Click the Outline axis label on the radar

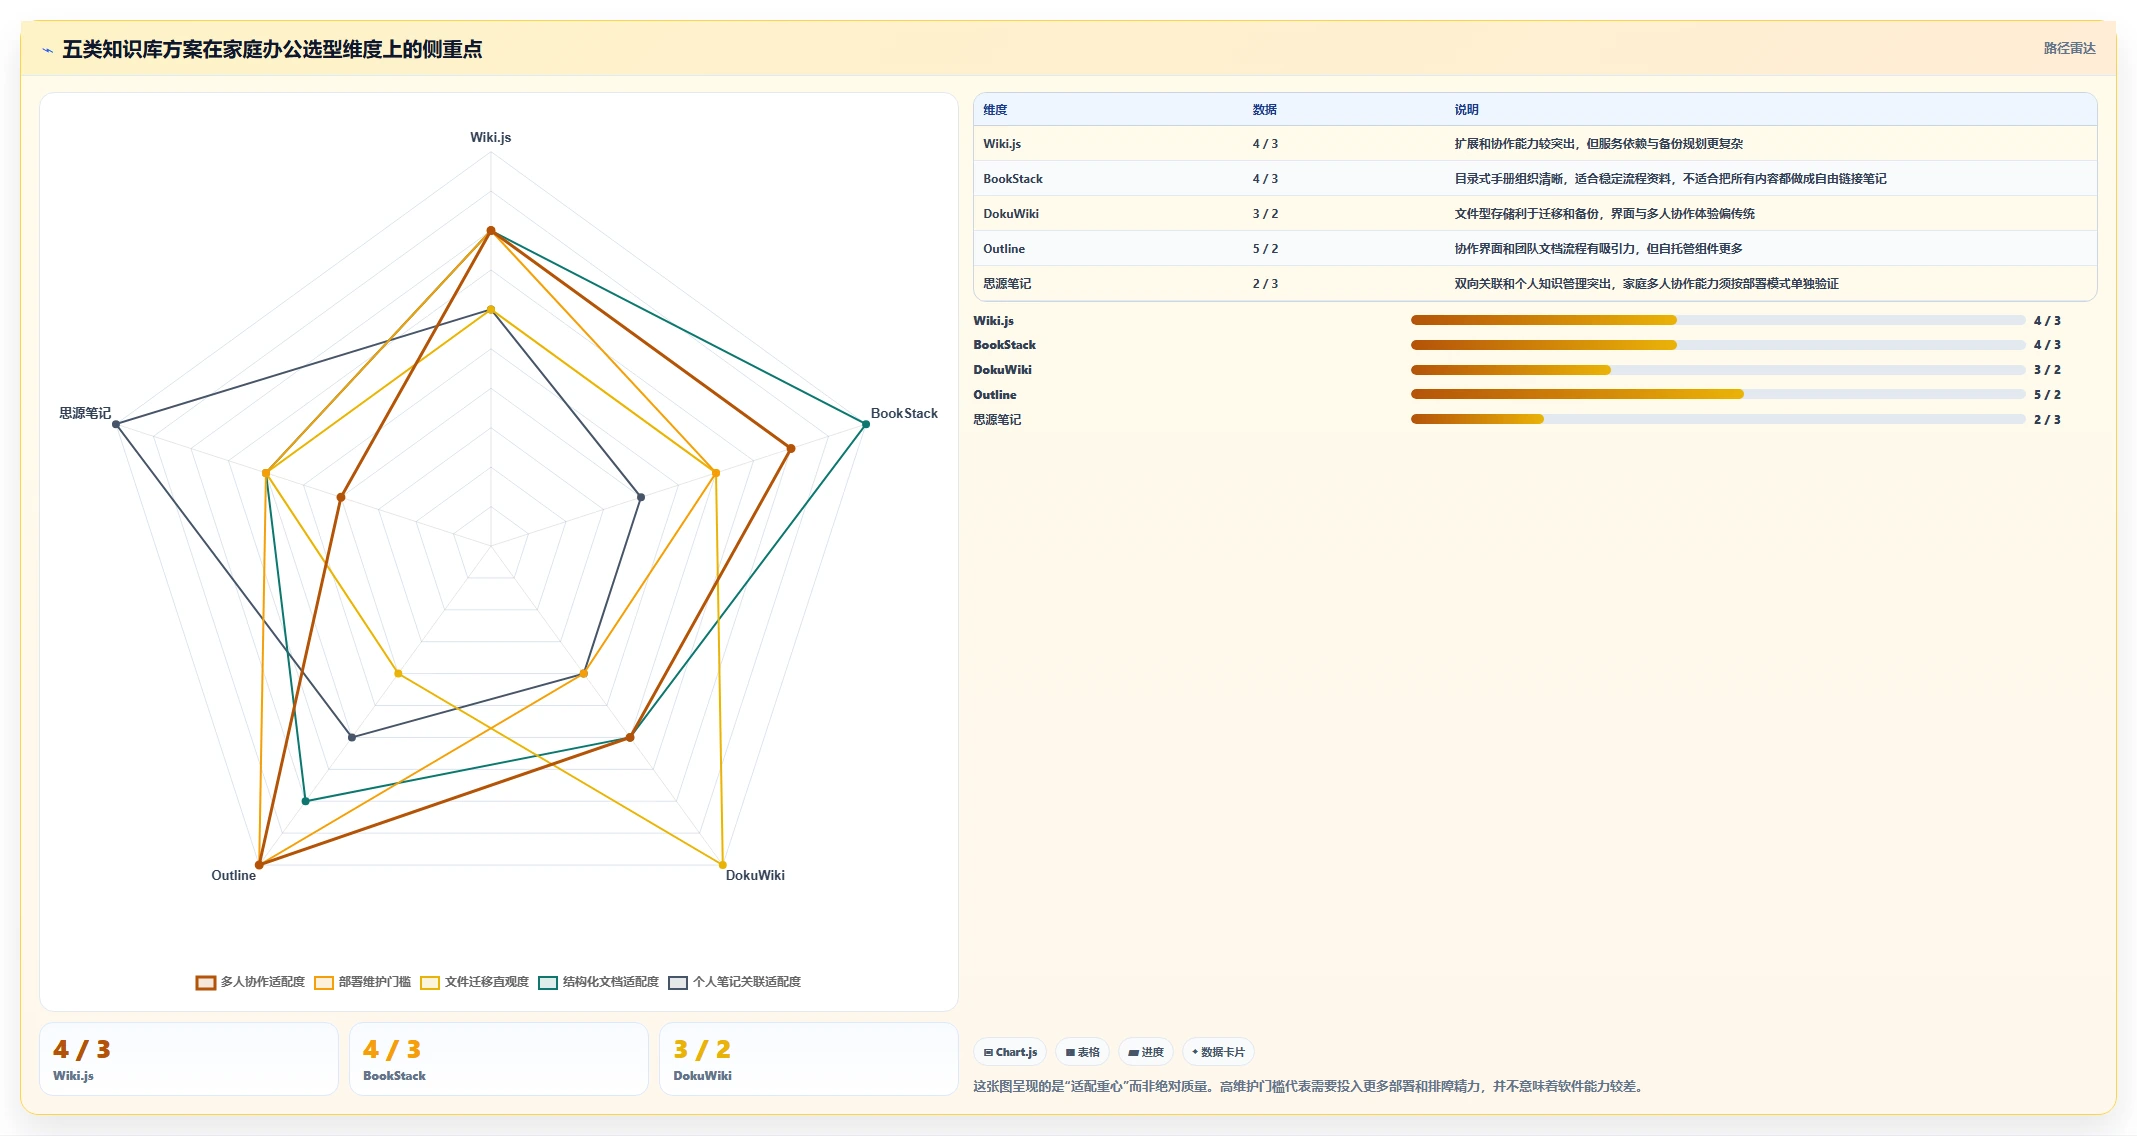(x=233, y=875)
